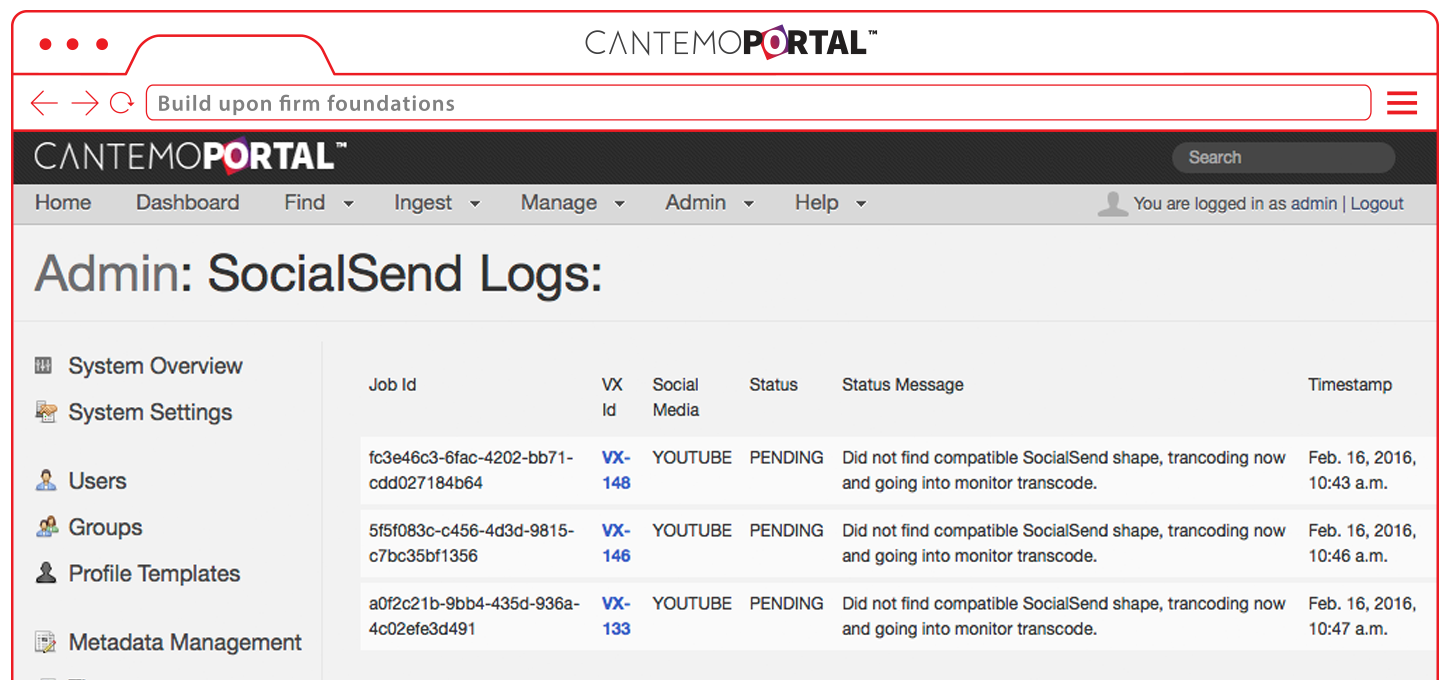Image resolution: width=1450 pixels, height=680 pixels.
Task: Click PENDING status in VX-148 row
Action: pyautogui.click(x=786, y=457)
